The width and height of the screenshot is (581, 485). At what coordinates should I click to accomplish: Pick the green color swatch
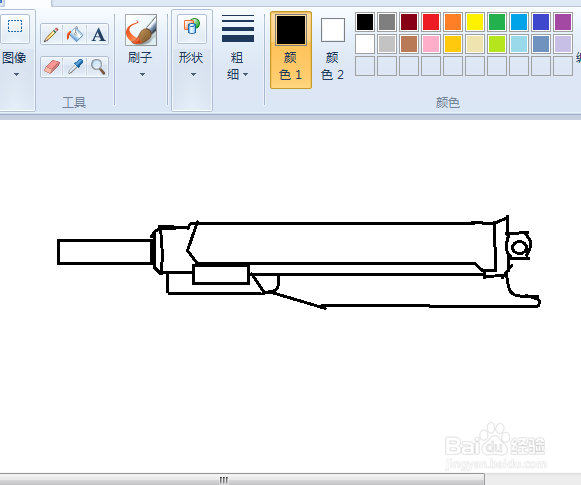[497, 22]
